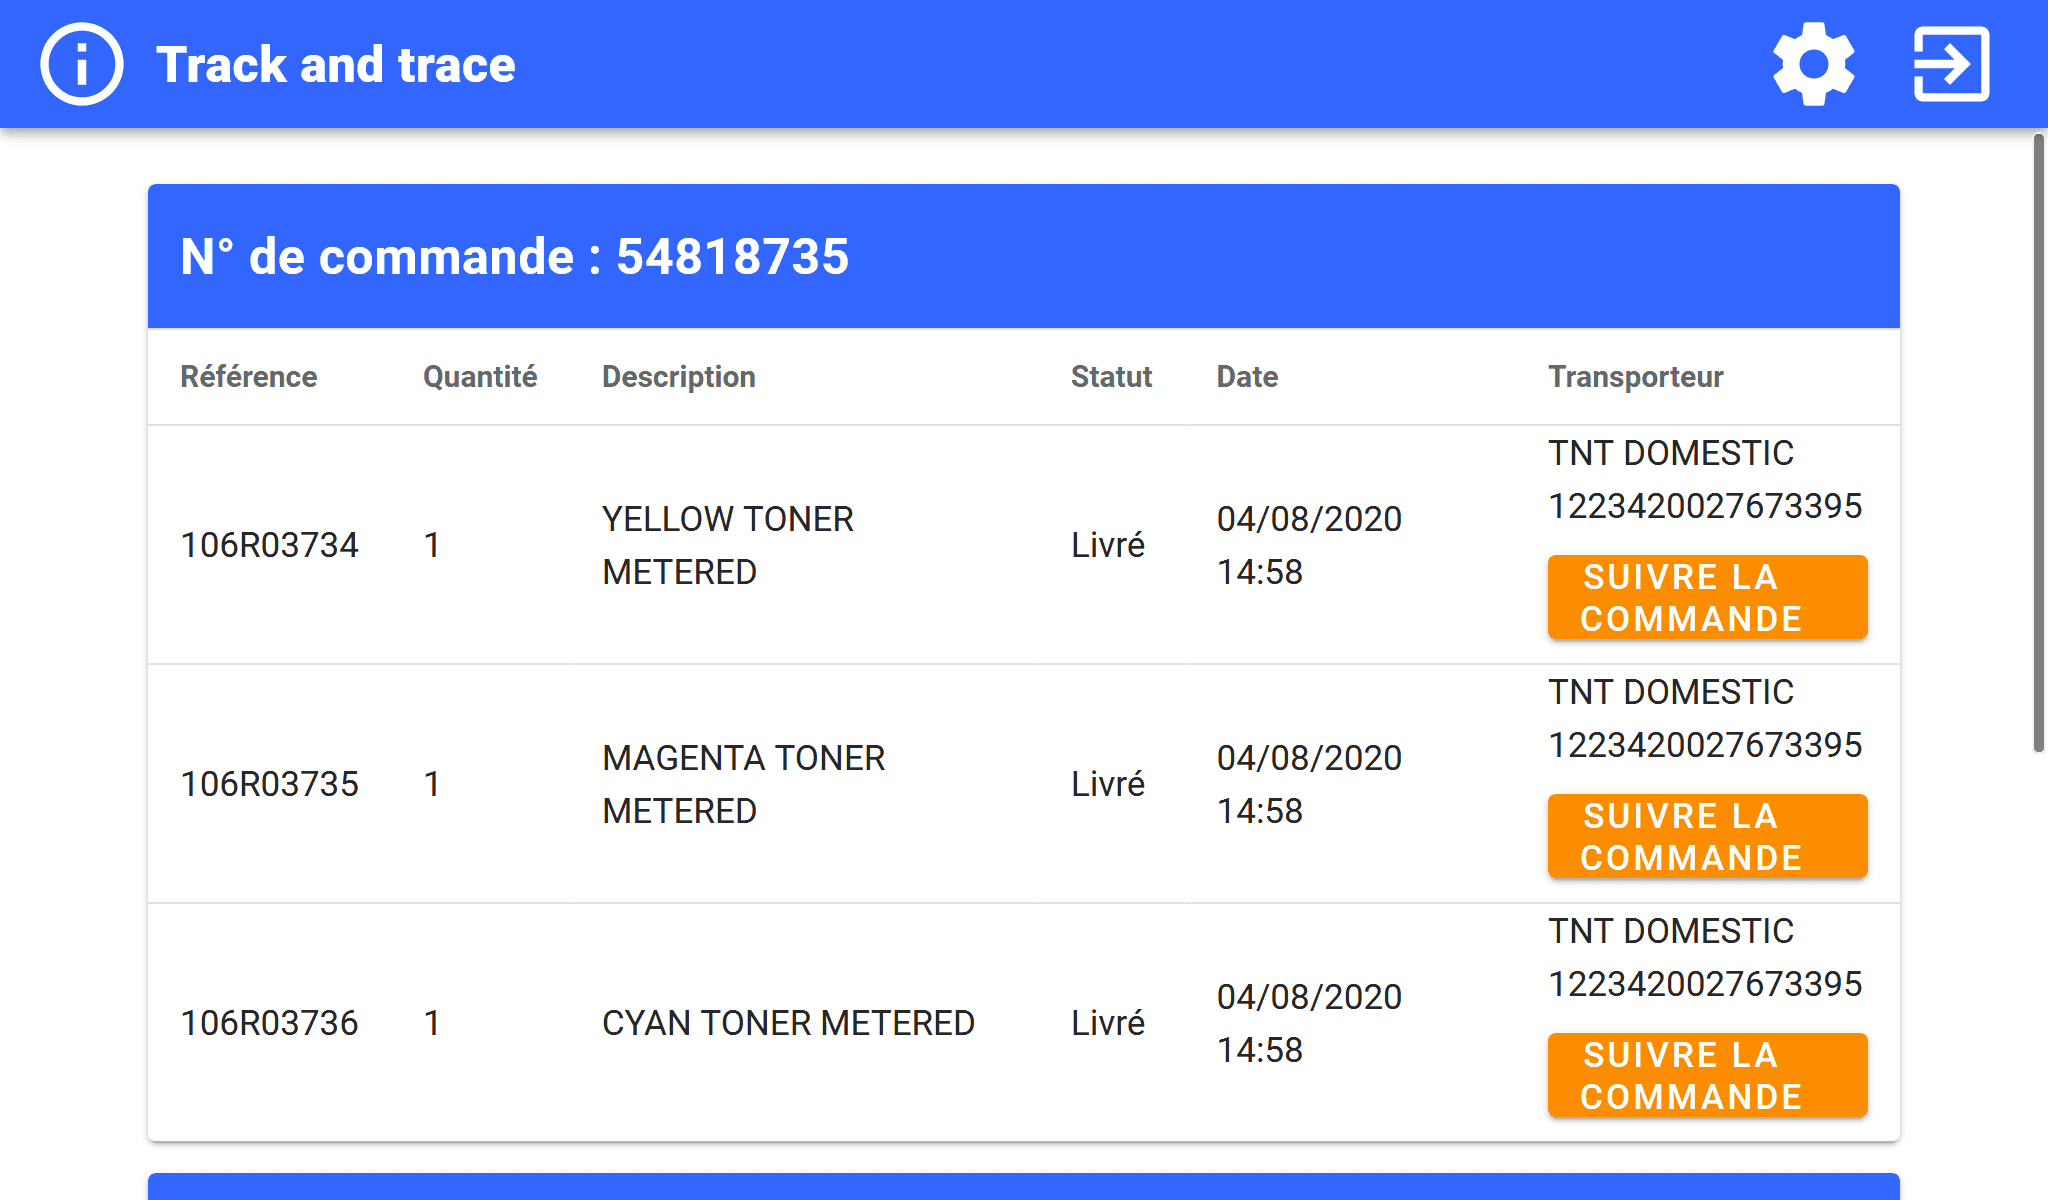Screen dimensions: 2048x1200
Task: Click CYAN TONER METERED description
Action: coord(788,1023)
